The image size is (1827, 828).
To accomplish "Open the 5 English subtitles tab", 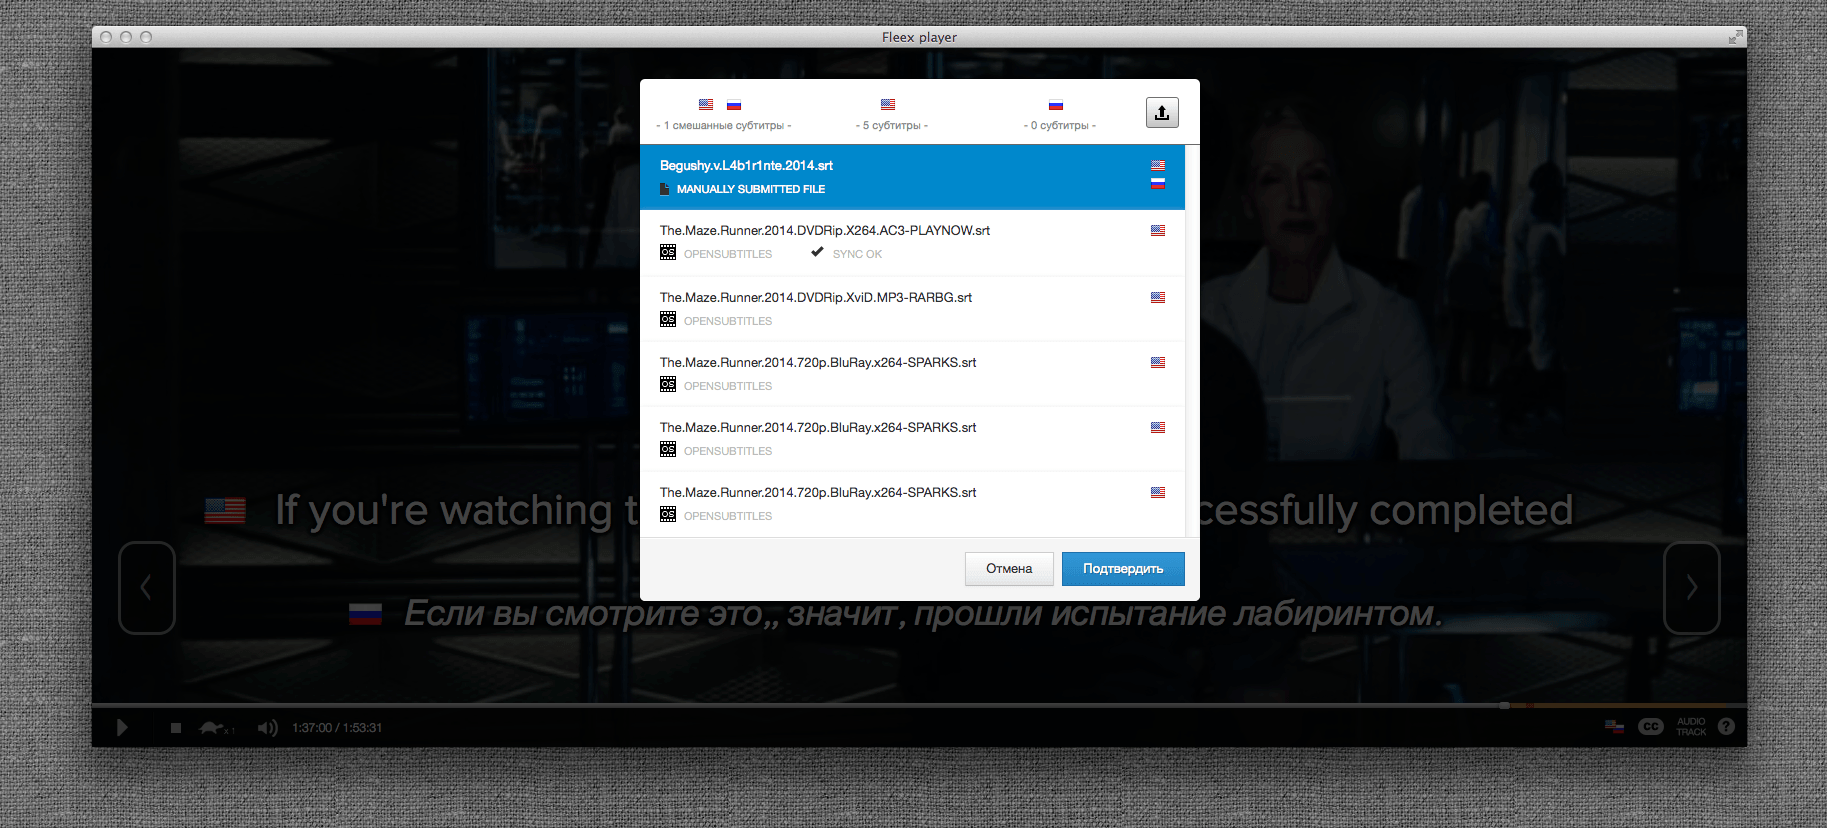I will (891, 115).
